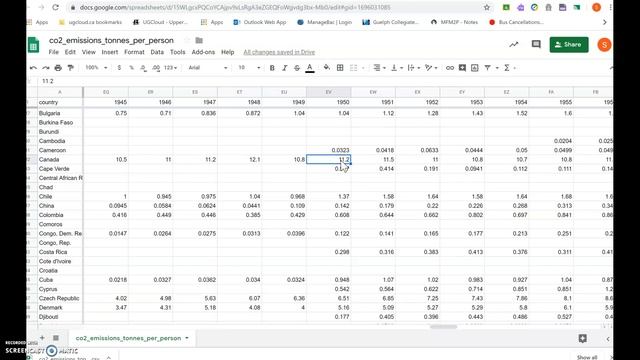Open the Tools menu

pos(178,52)
